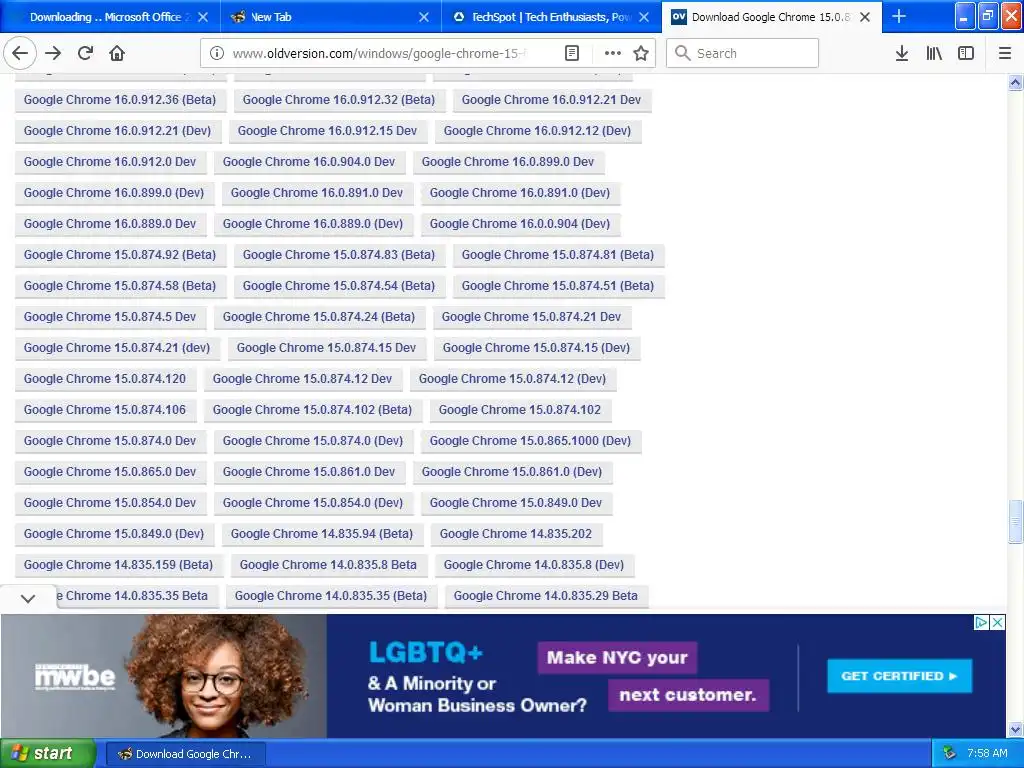This screenshot has height=768, width=1024.
Task: Open Google Chrome 15.0.849.0 Dev link
Action: point(516,503)
